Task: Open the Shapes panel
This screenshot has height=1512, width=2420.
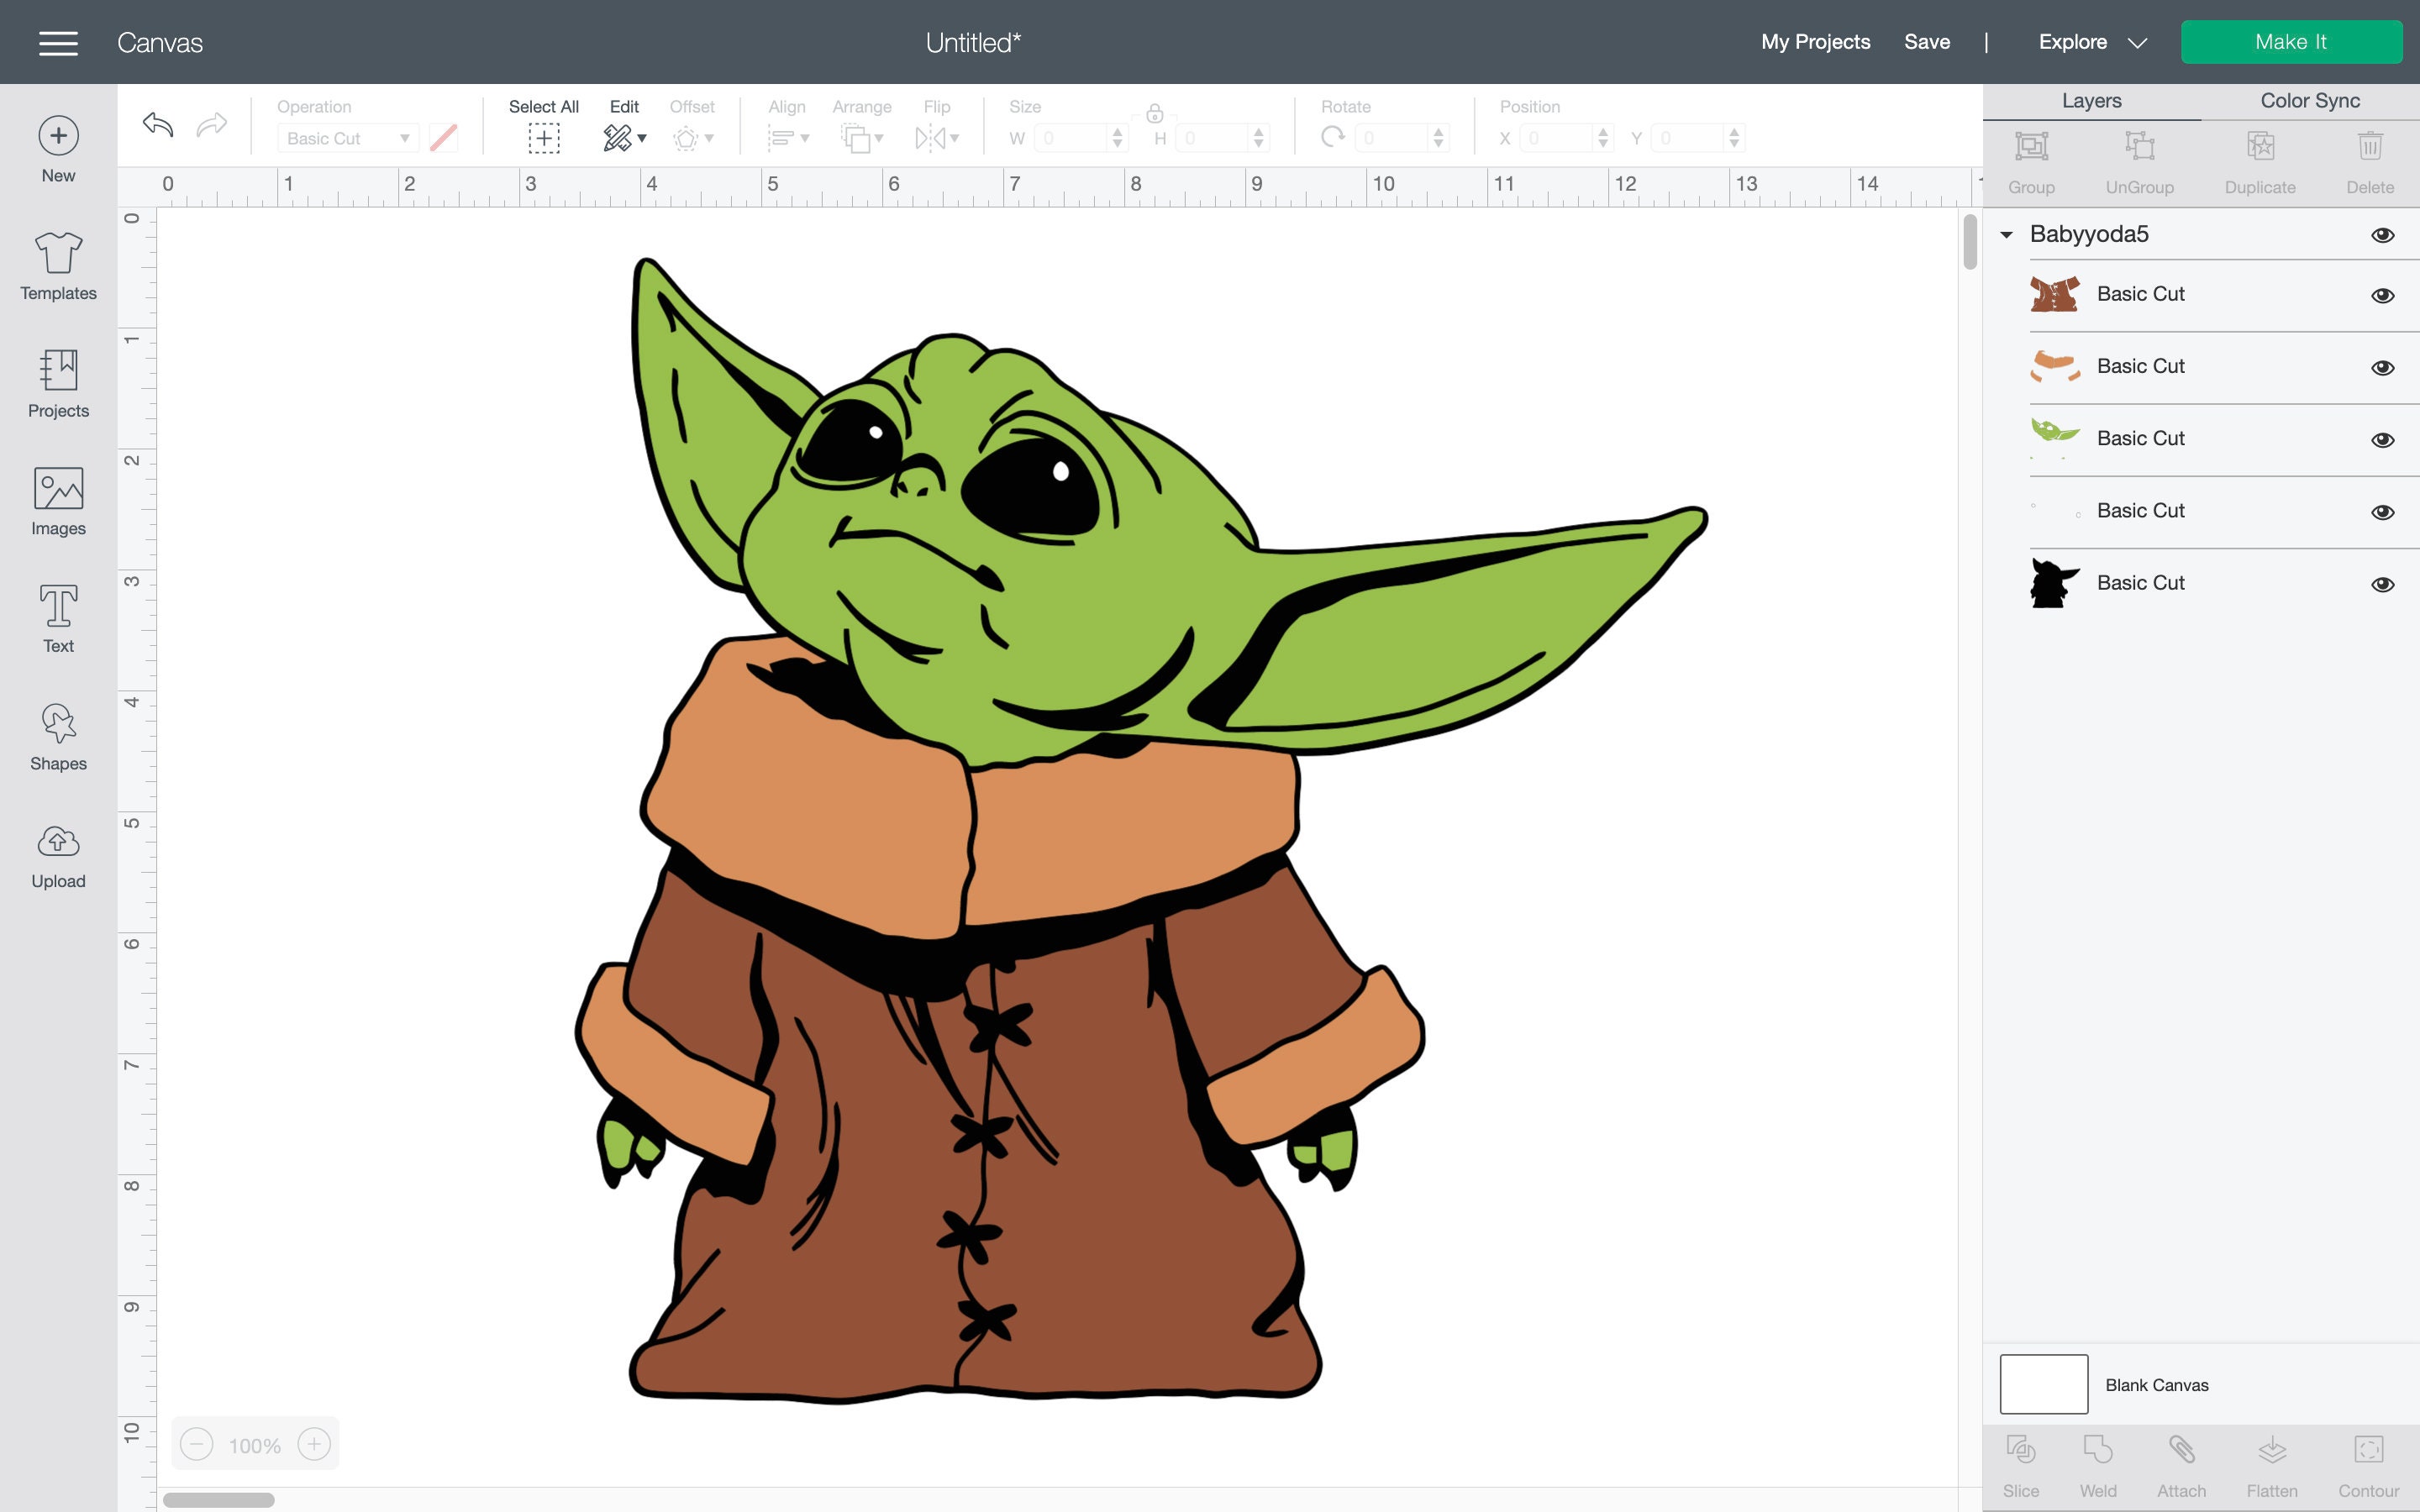Action: click(x=58, y=738)
